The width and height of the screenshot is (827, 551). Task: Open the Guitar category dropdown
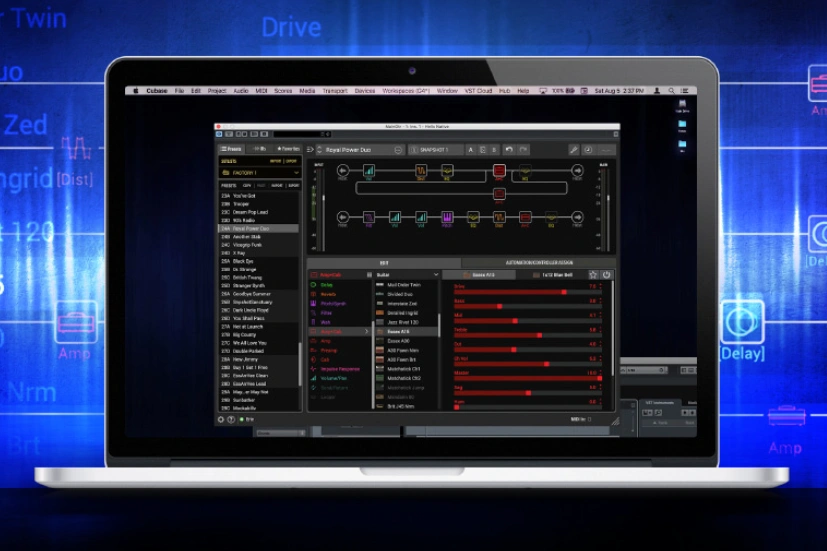pos(405,275)
